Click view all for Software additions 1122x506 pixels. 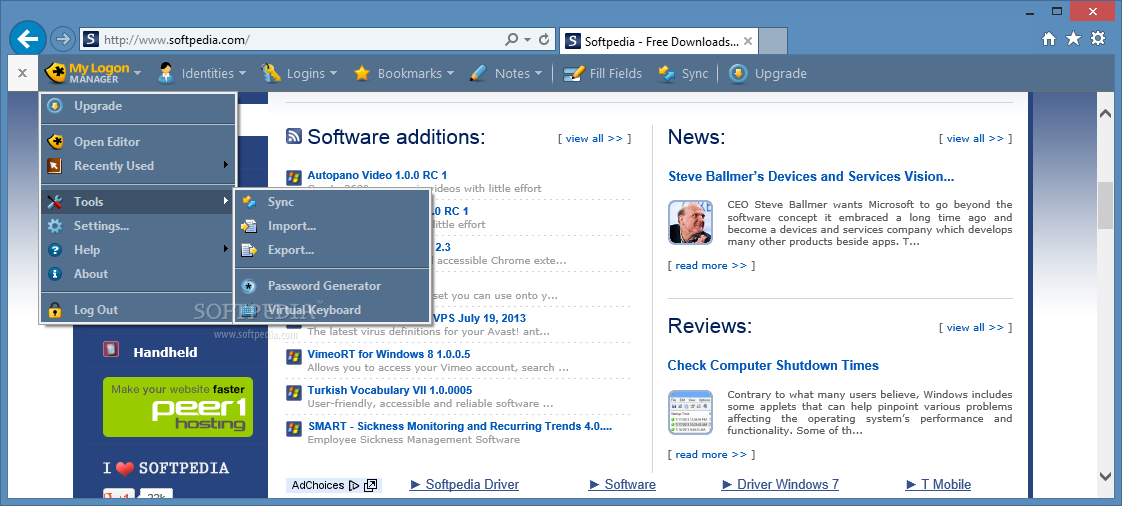coord(594,138)
